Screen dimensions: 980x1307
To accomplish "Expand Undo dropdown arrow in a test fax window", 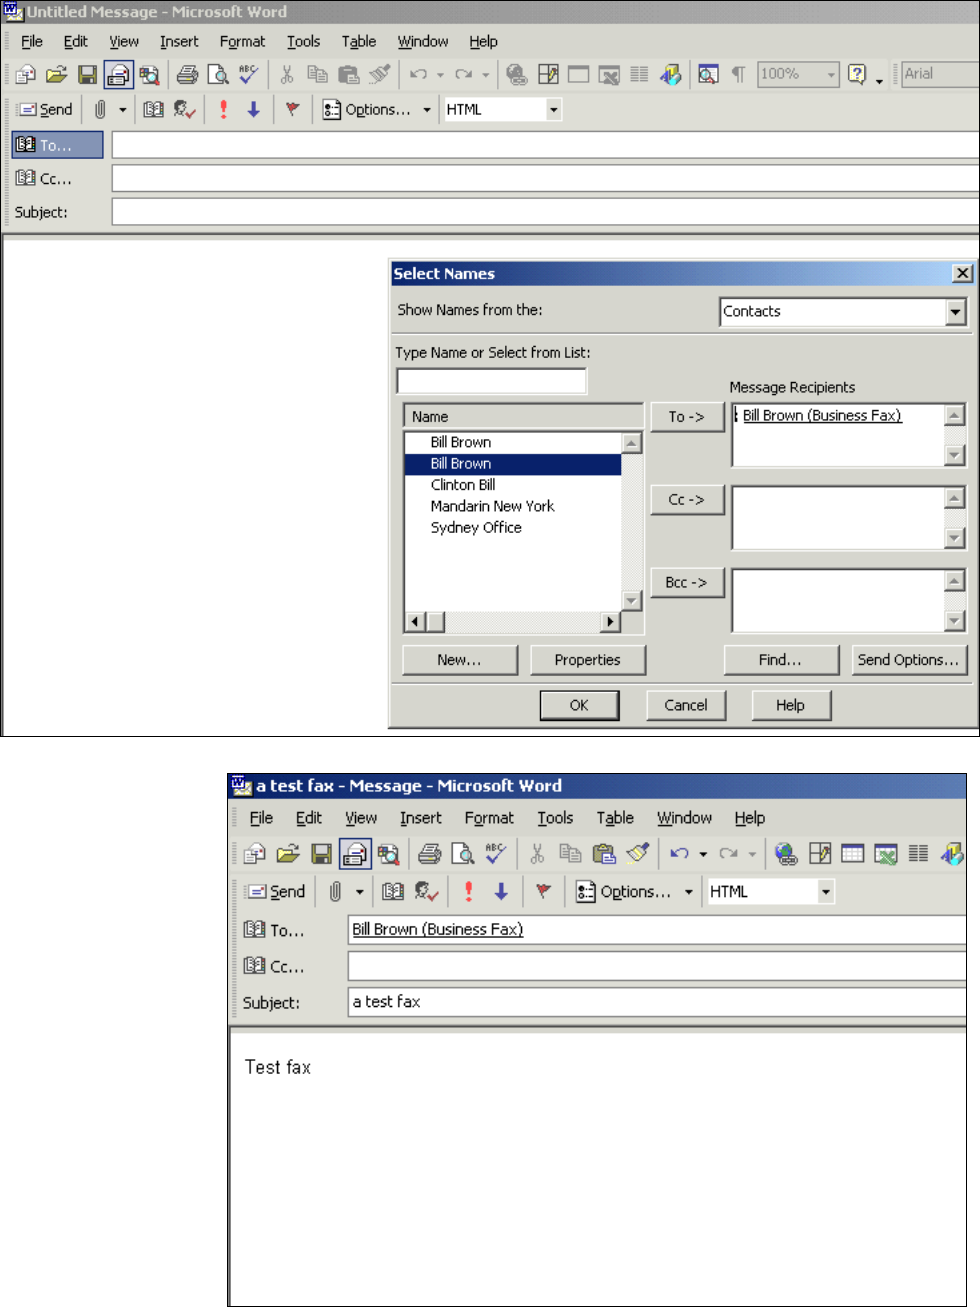I will 703,854.
